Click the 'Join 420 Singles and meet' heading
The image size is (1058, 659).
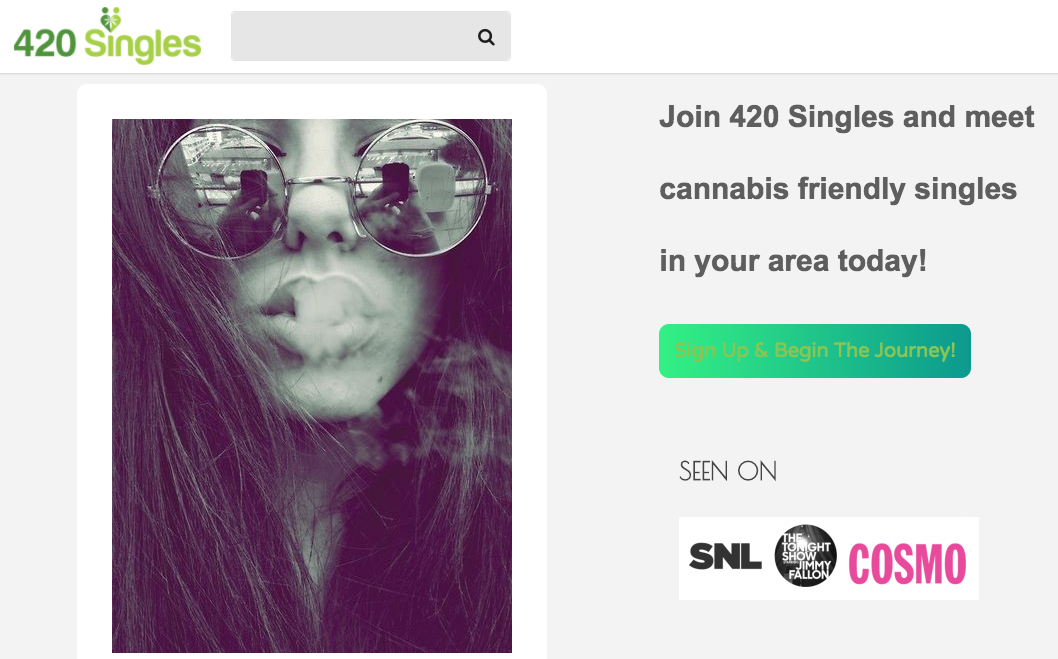[x=846, y=117]
